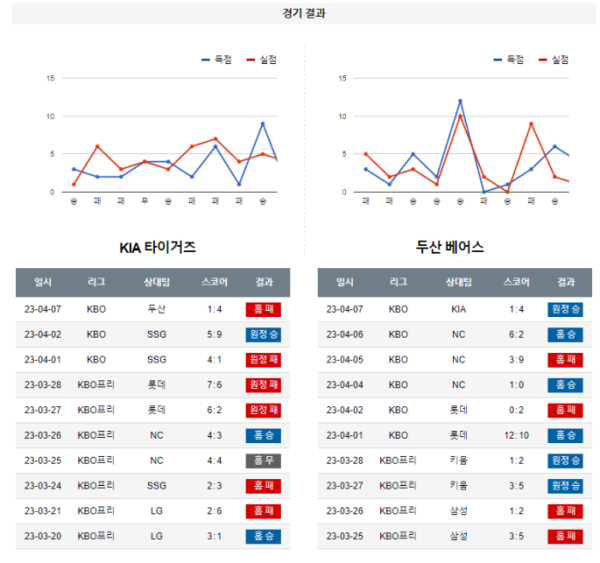Click score 12:10 in 두산 table

(517, 435)
